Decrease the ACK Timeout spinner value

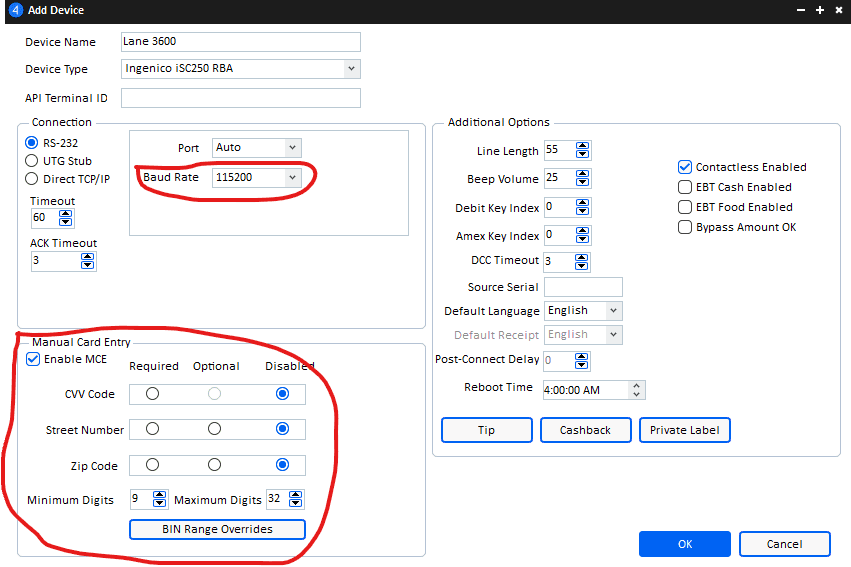(x=87, y=266)
